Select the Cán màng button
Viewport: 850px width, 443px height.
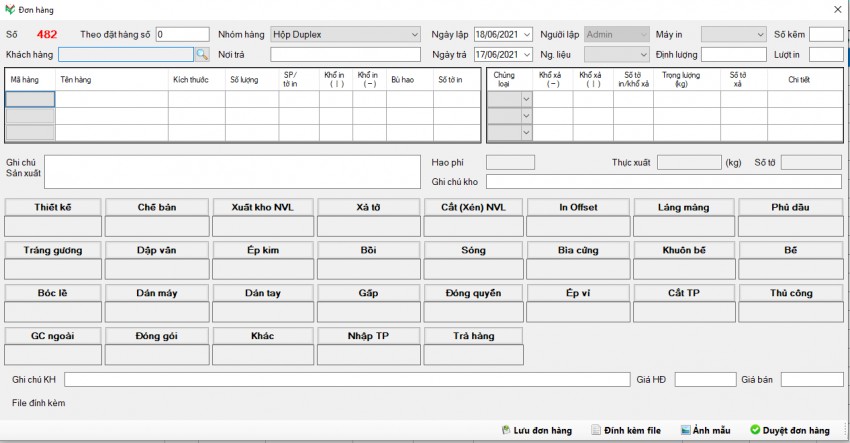(683, 207)
